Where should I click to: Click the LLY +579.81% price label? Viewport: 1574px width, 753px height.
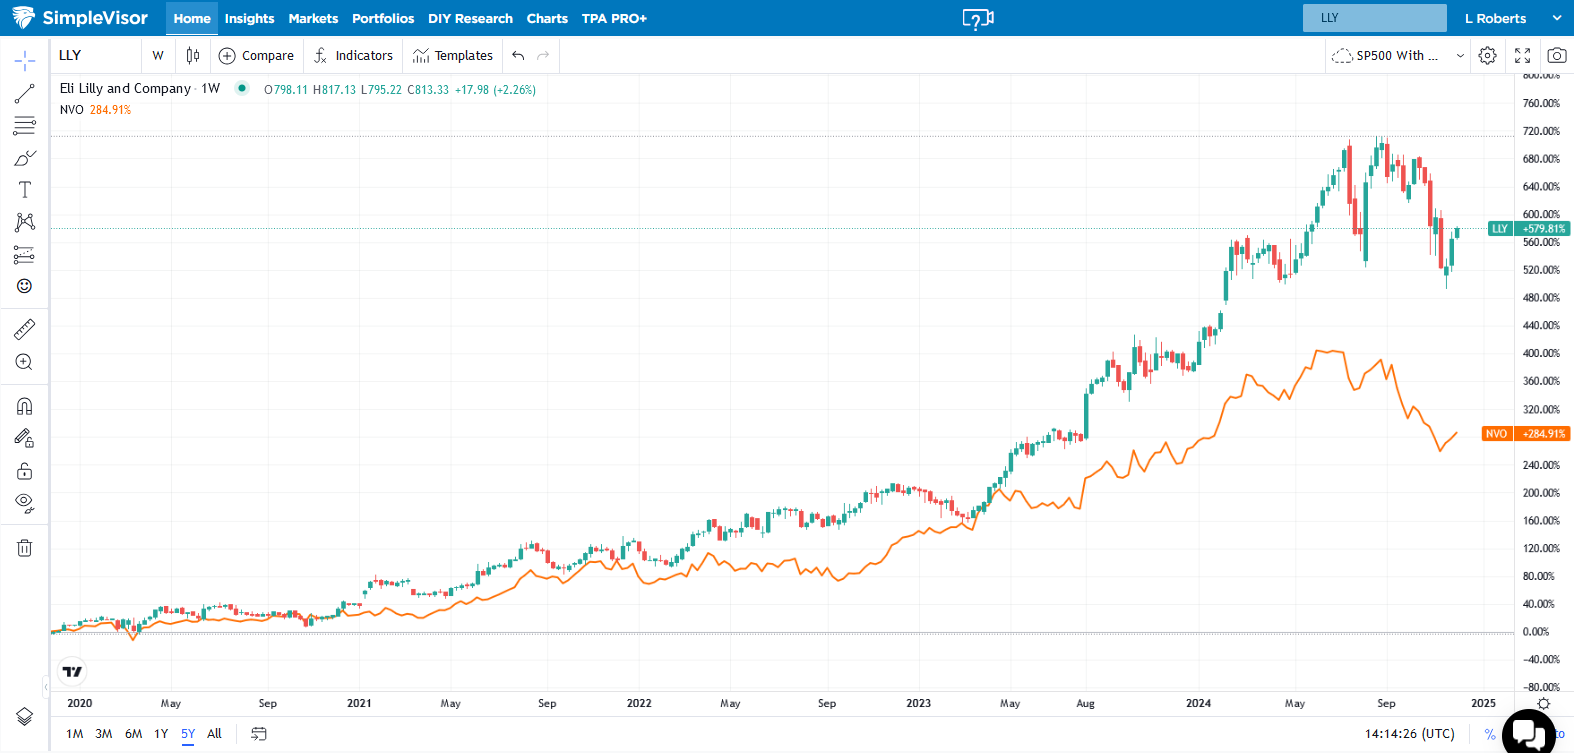[1529, 229]
